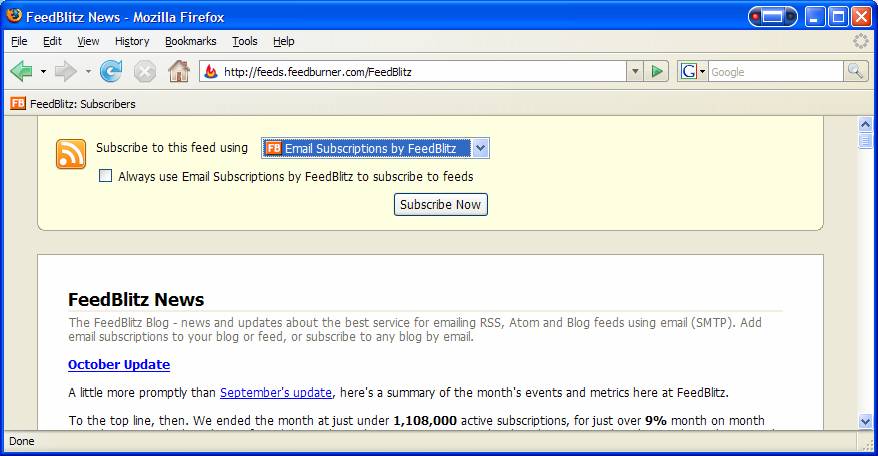This screenshot has width=878, height=456.
Task: Click the "Subscribe to this feed using" label
Action: (x=172, y=148)
